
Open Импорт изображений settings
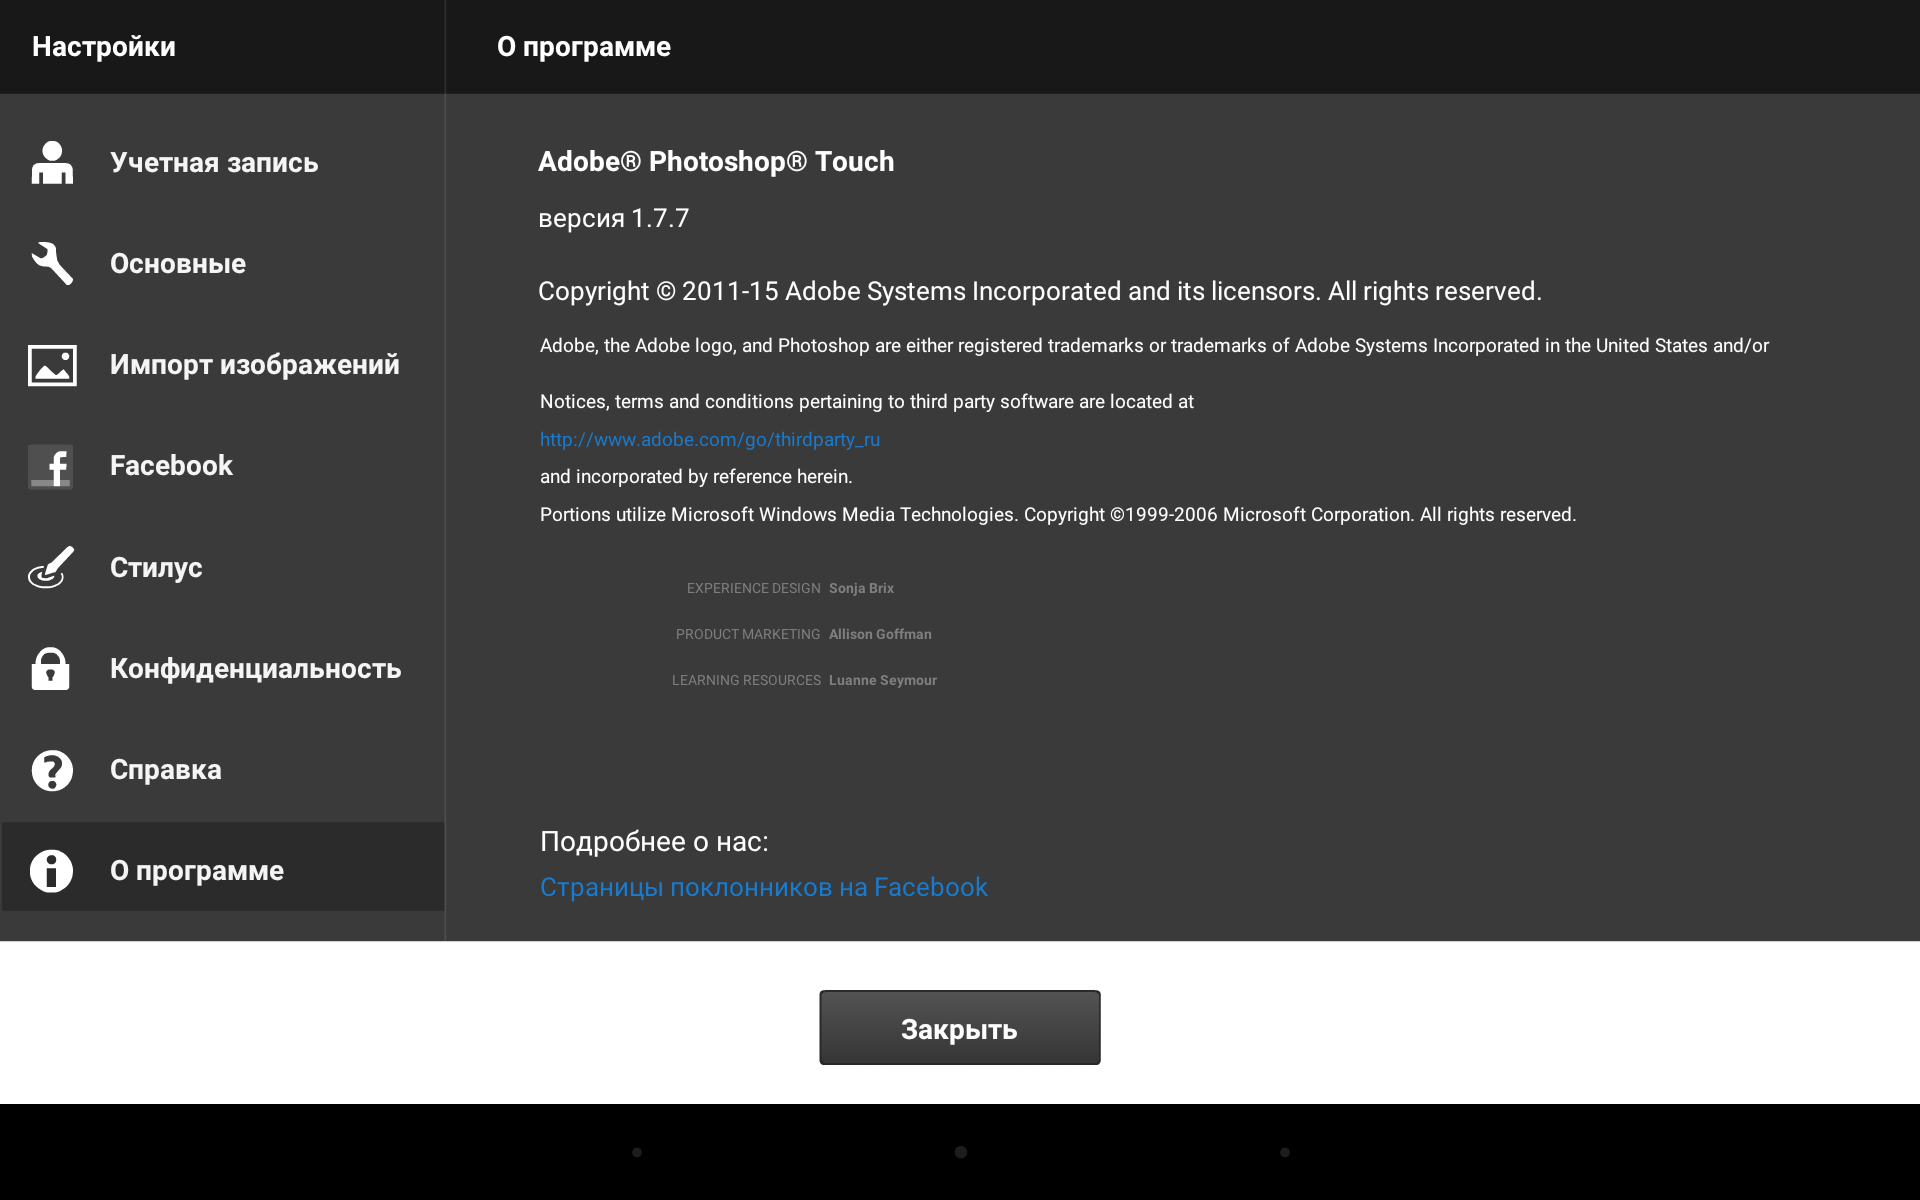pyautogui.click(x=222, y=365)
